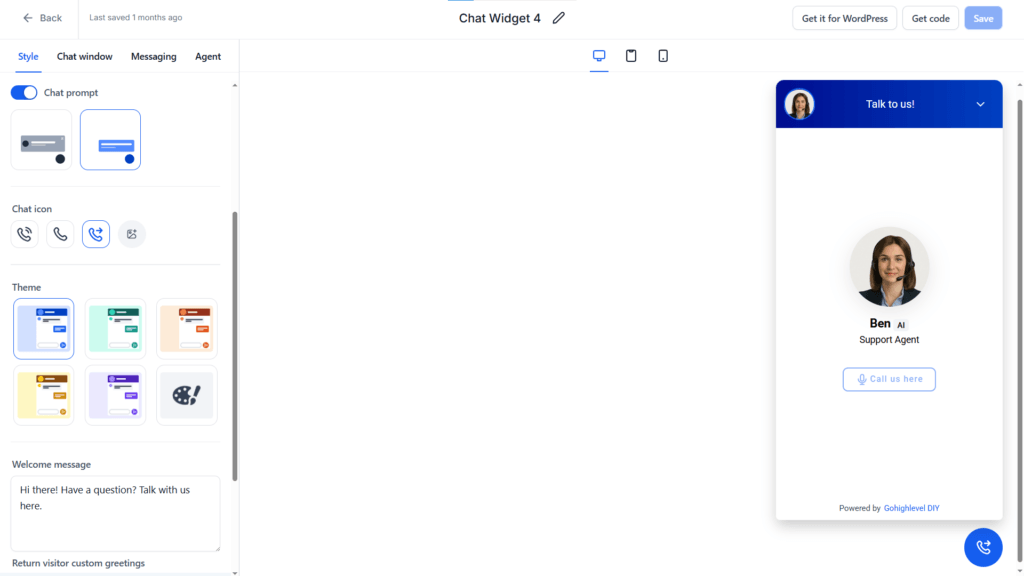
Task: Click the settings panel vertical scrollbar
Action: (x=234, y=346)
